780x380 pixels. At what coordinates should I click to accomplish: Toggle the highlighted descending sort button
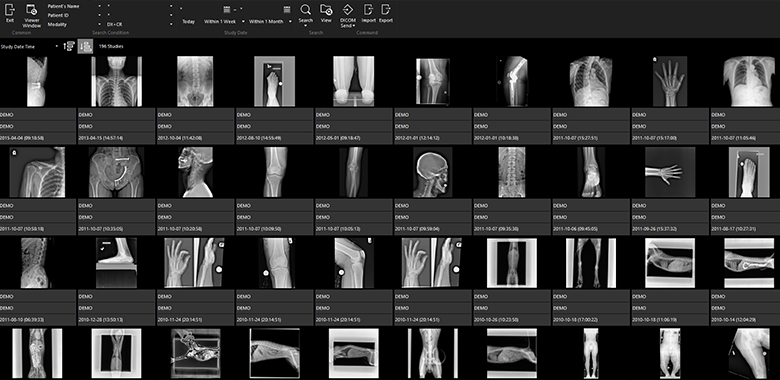(86, 46)
